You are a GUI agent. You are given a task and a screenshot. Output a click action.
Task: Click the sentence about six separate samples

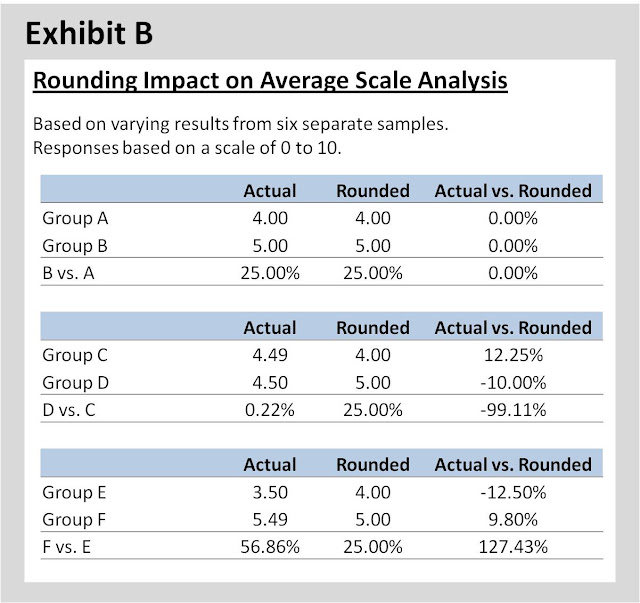click(240, 124)
